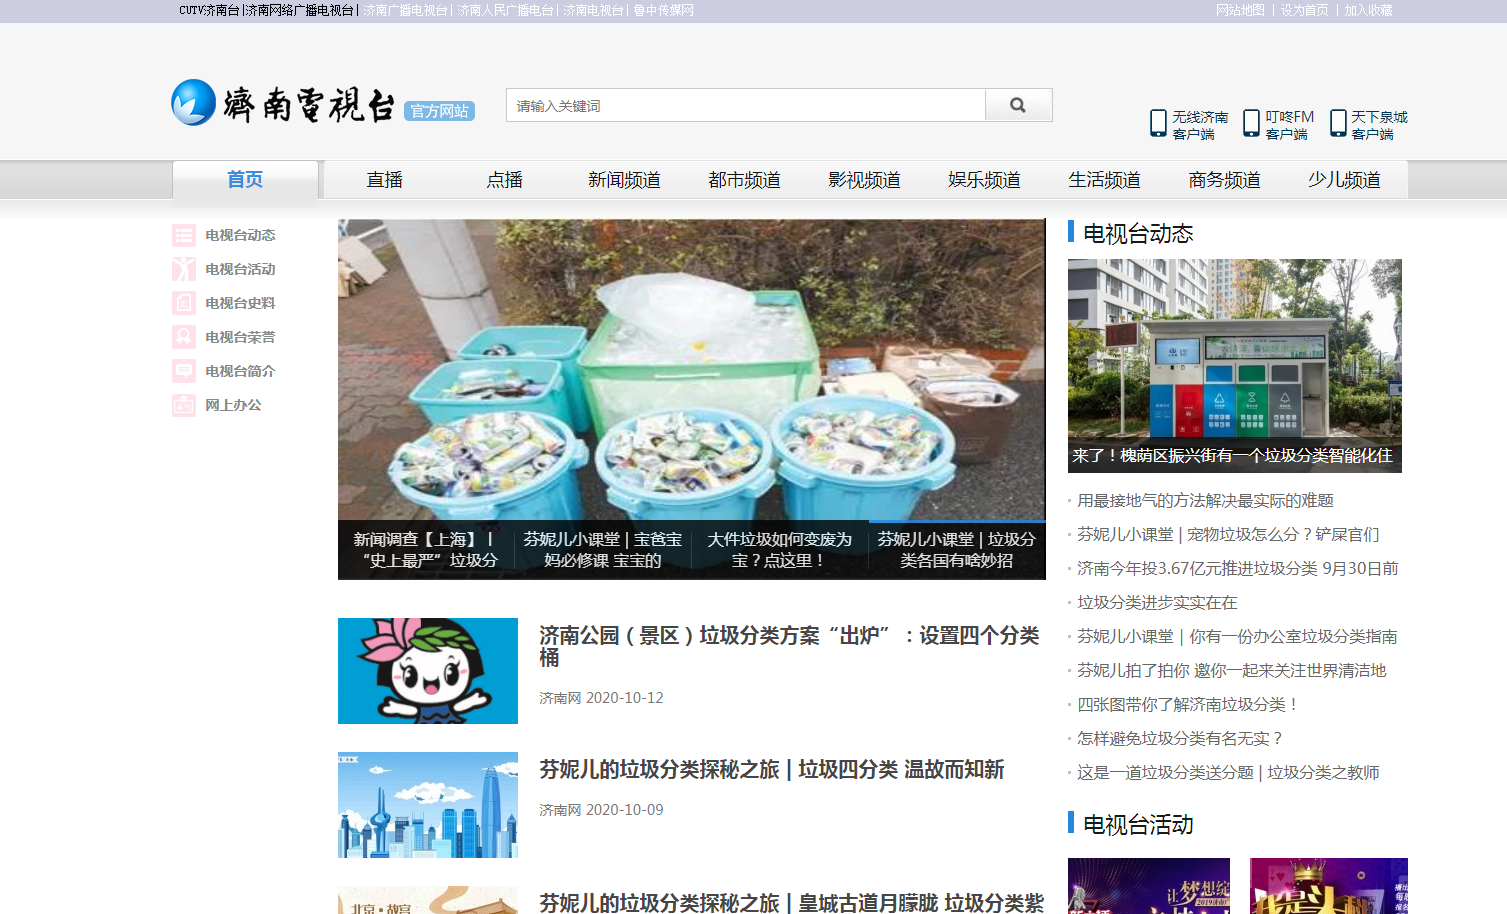Click the Jinan TV station logo
Screen dimensions: 1507x914
point(283,103)
